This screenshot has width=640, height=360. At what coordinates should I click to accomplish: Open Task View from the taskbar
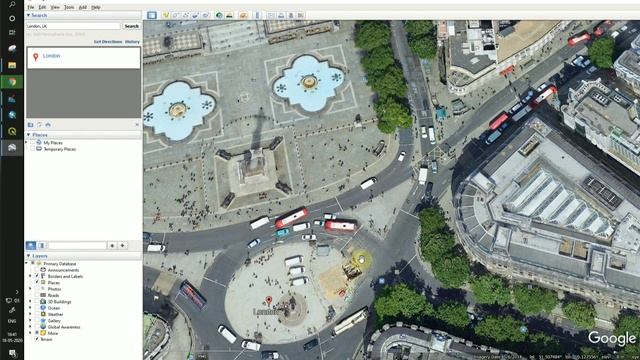click(x=12, y=32)
